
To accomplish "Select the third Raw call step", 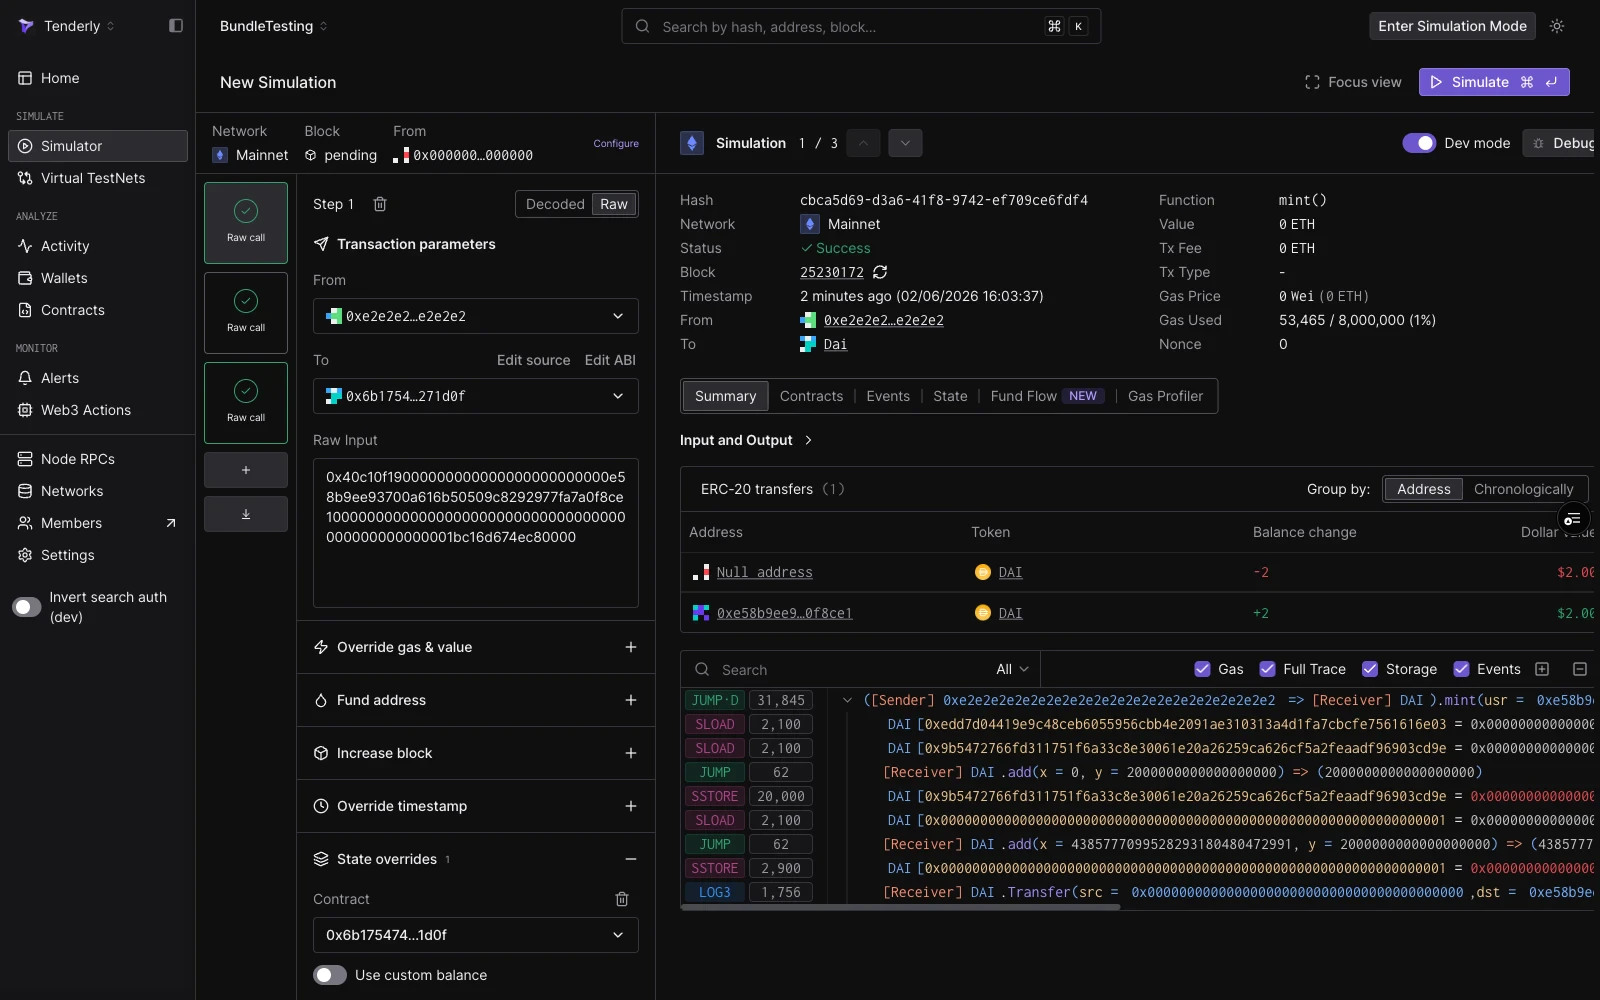I will (246, 403).
